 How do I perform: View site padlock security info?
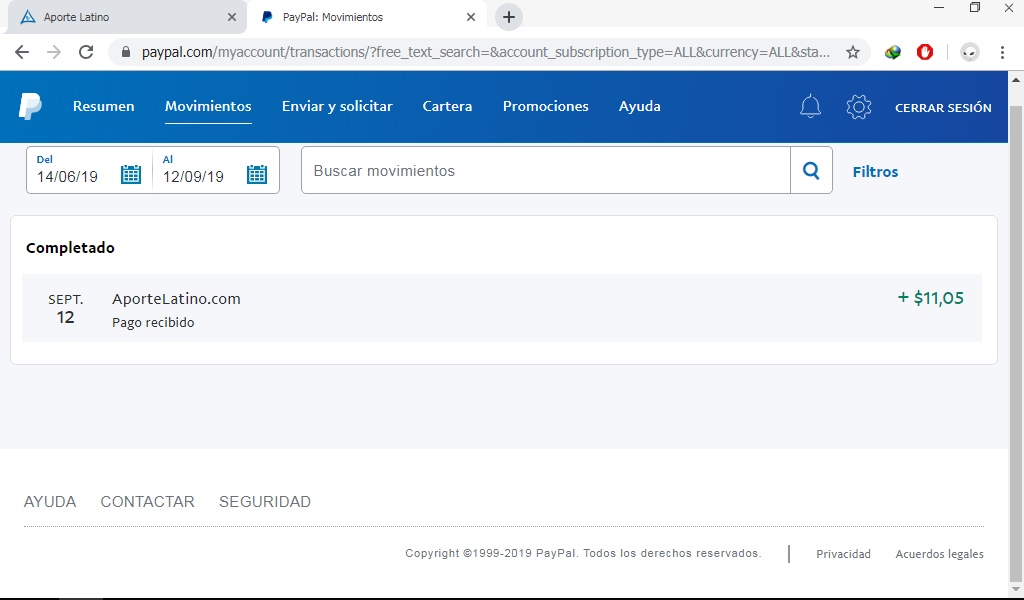[126, 52]
